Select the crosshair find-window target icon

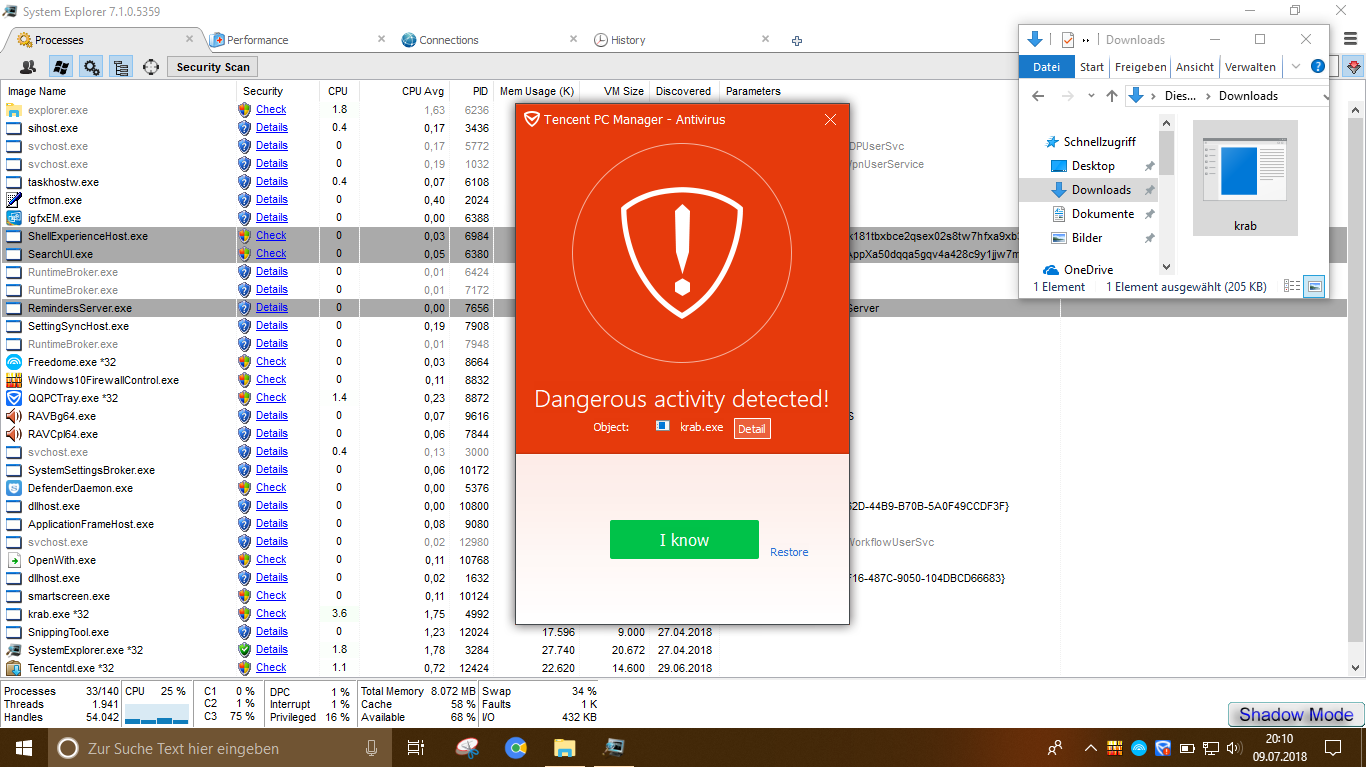(x=151, y=67)
